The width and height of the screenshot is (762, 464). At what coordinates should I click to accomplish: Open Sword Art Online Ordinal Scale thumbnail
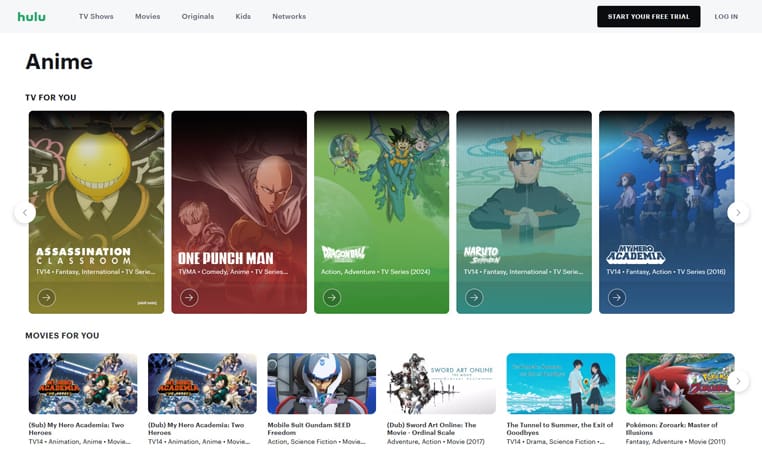click(x=441, y=383)
